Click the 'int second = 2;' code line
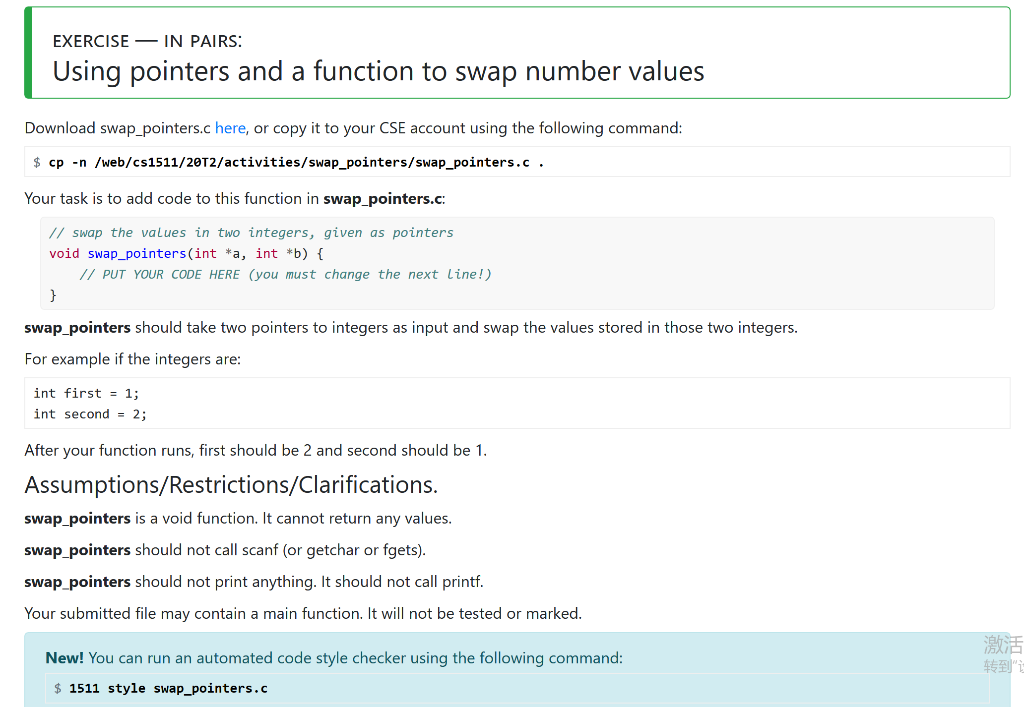This screenshot has height=707, width=1024. tap(95, 414)
